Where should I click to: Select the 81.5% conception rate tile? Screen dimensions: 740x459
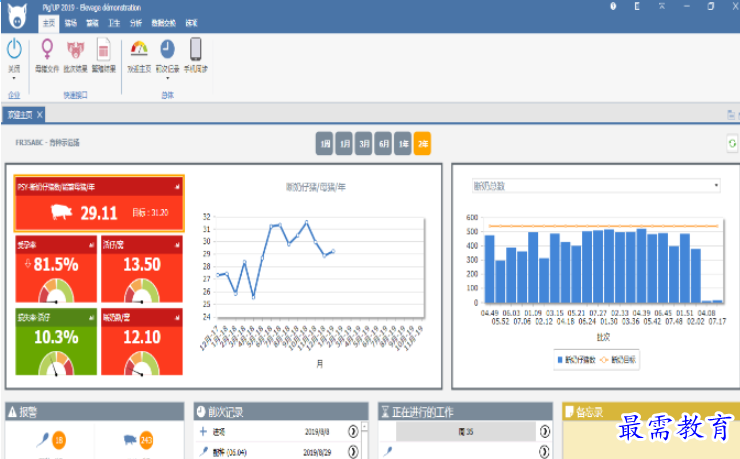[x=56, y=269]
